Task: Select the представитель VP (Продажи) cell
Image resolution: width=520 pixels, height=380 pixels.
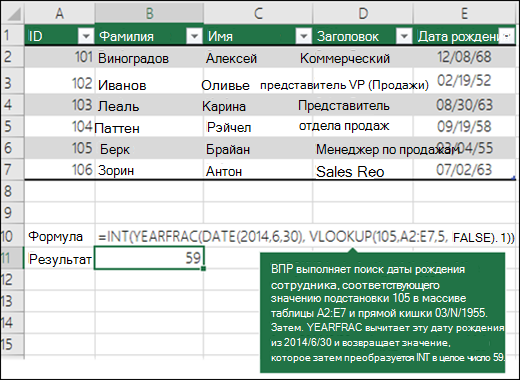Action: coord(363,81)
